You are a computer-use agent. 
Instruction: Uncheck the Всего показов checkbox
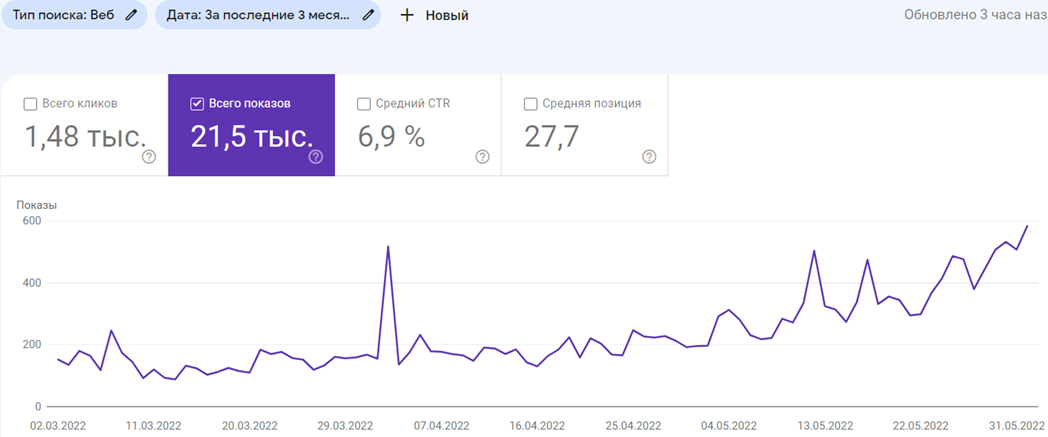click(x=196, y=104)
